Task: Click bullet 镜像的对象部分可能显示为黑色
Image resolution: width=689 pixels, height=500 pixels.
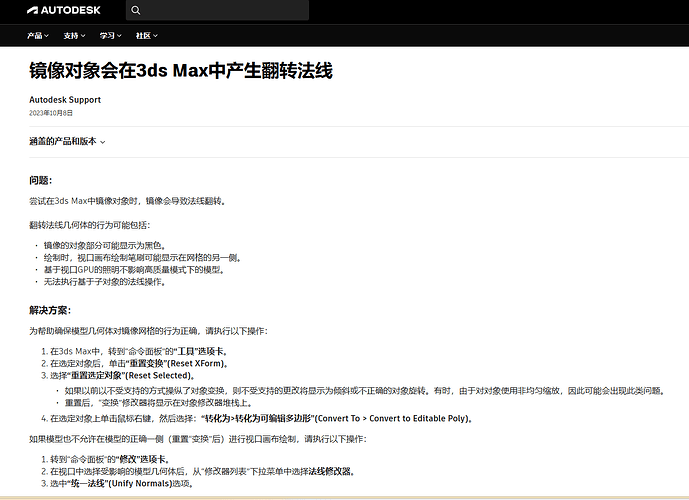Action: 105,246
